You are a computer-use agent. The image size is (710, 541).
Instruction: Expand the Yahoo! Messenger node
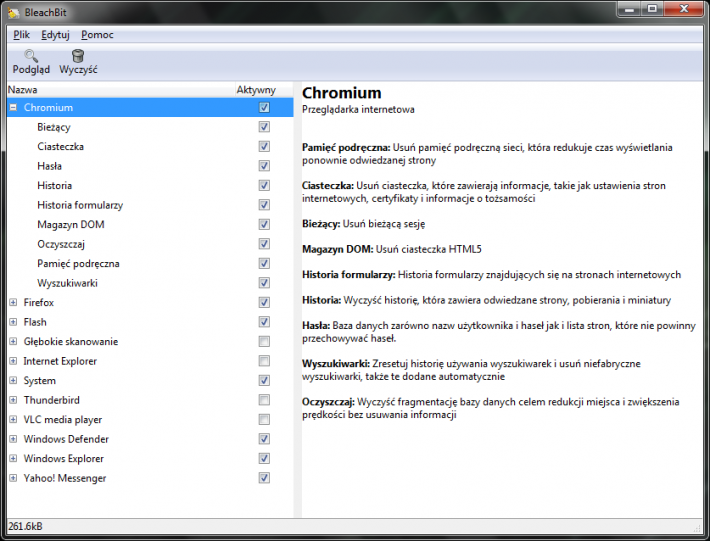pos(13,478)
